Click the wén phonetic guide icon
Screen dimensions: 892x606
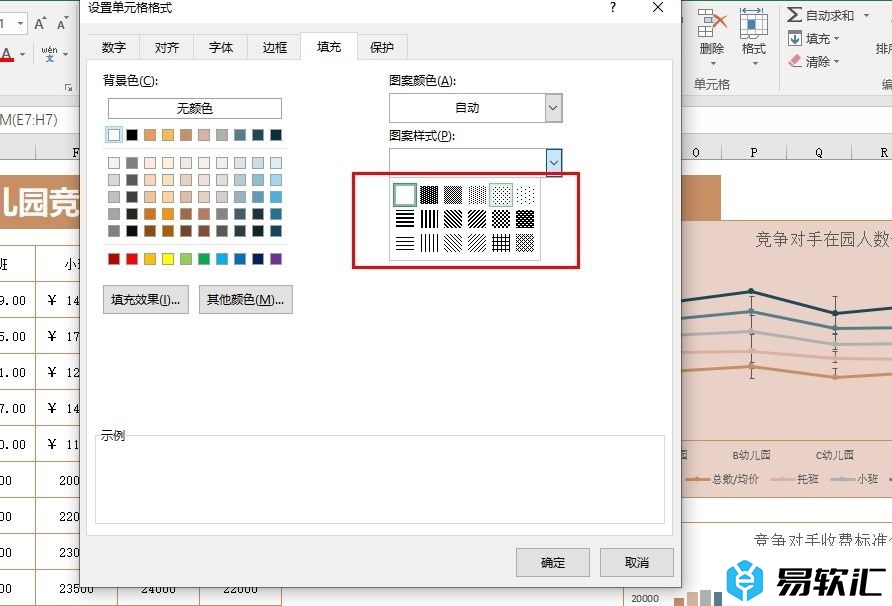click(x=49, y=54)
